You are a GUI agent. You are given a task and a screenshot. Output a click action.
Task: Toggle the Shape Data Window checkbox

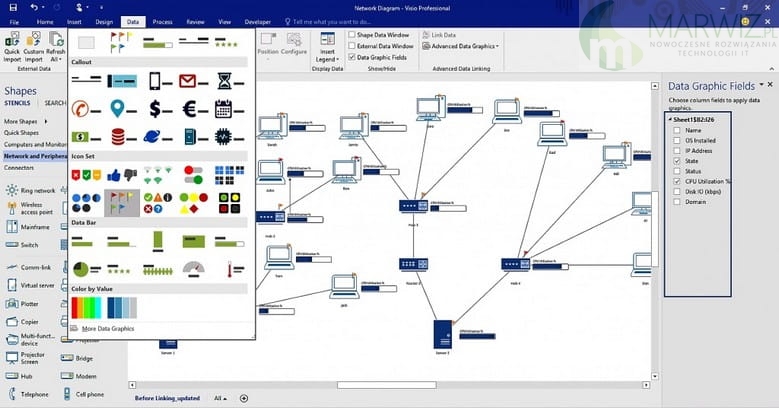[x=352, y=34]
